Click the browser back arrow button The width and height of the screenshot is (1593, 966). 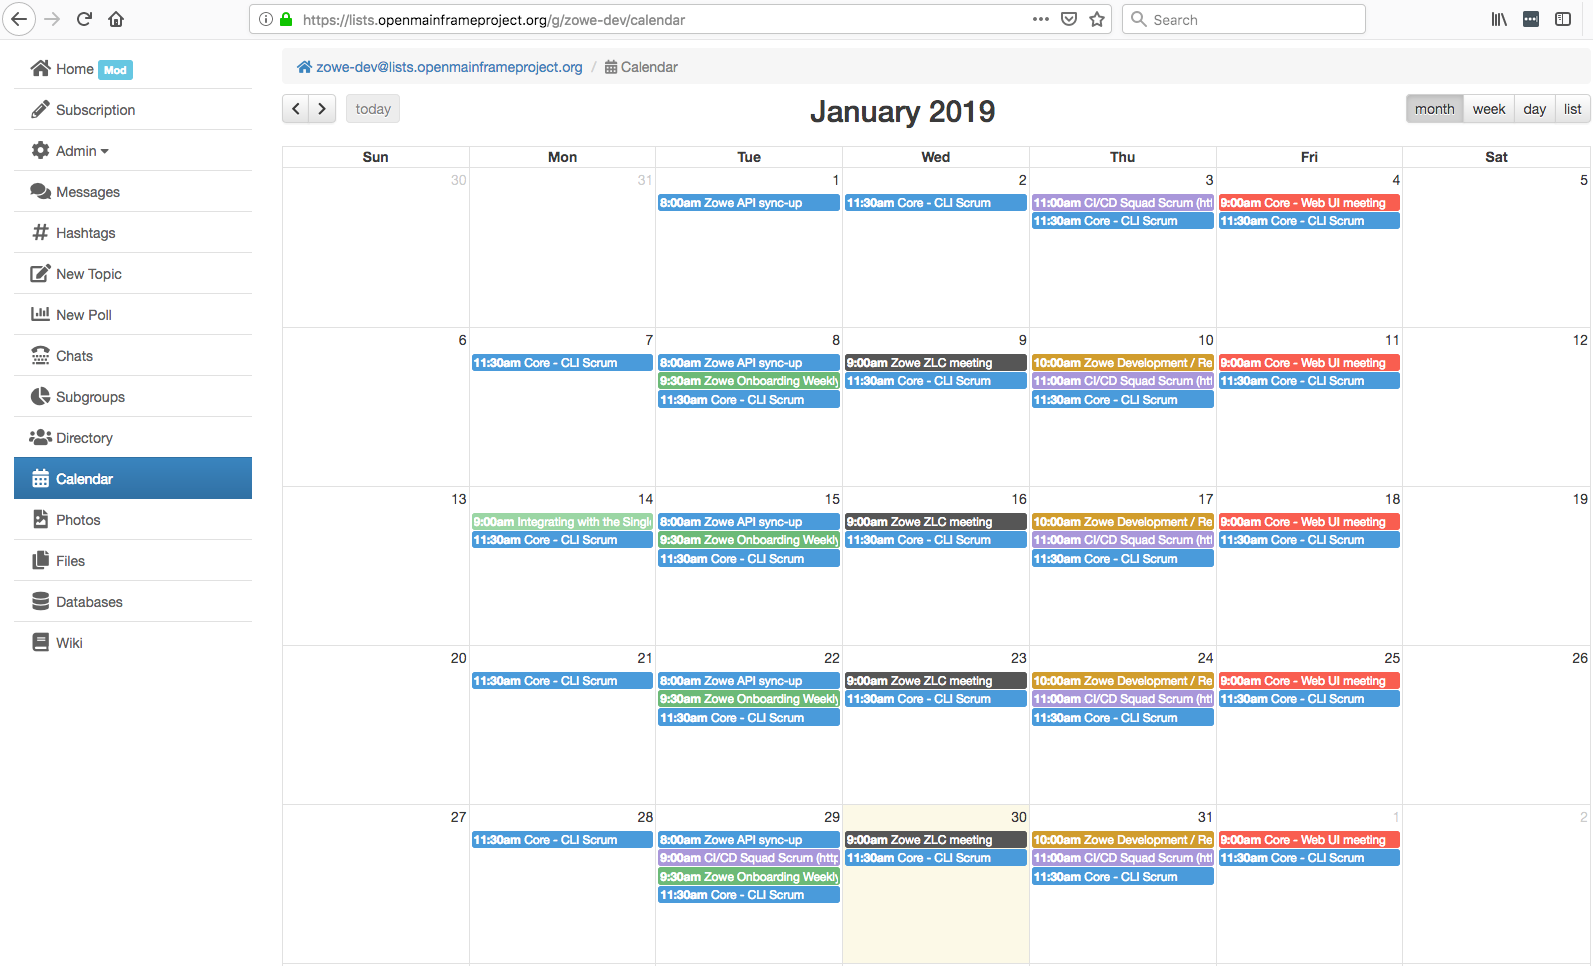tap(19, 19)
